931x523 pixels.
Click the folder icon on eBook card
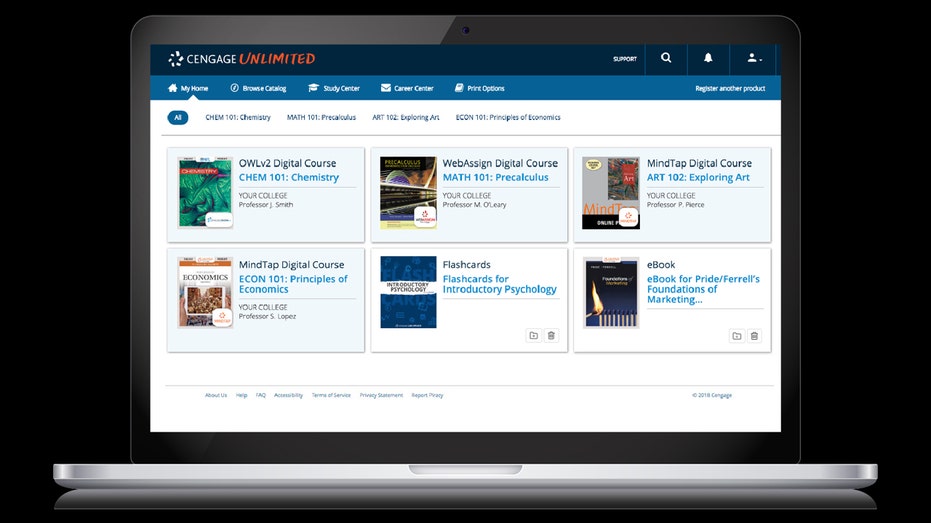click(x=737, y=336)
